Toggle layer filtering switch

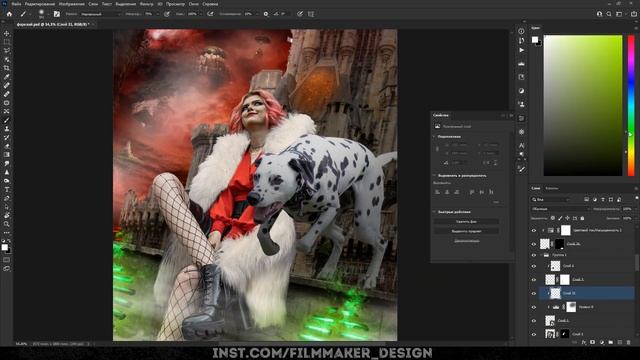pyautogui.click(x=637, y=199)
